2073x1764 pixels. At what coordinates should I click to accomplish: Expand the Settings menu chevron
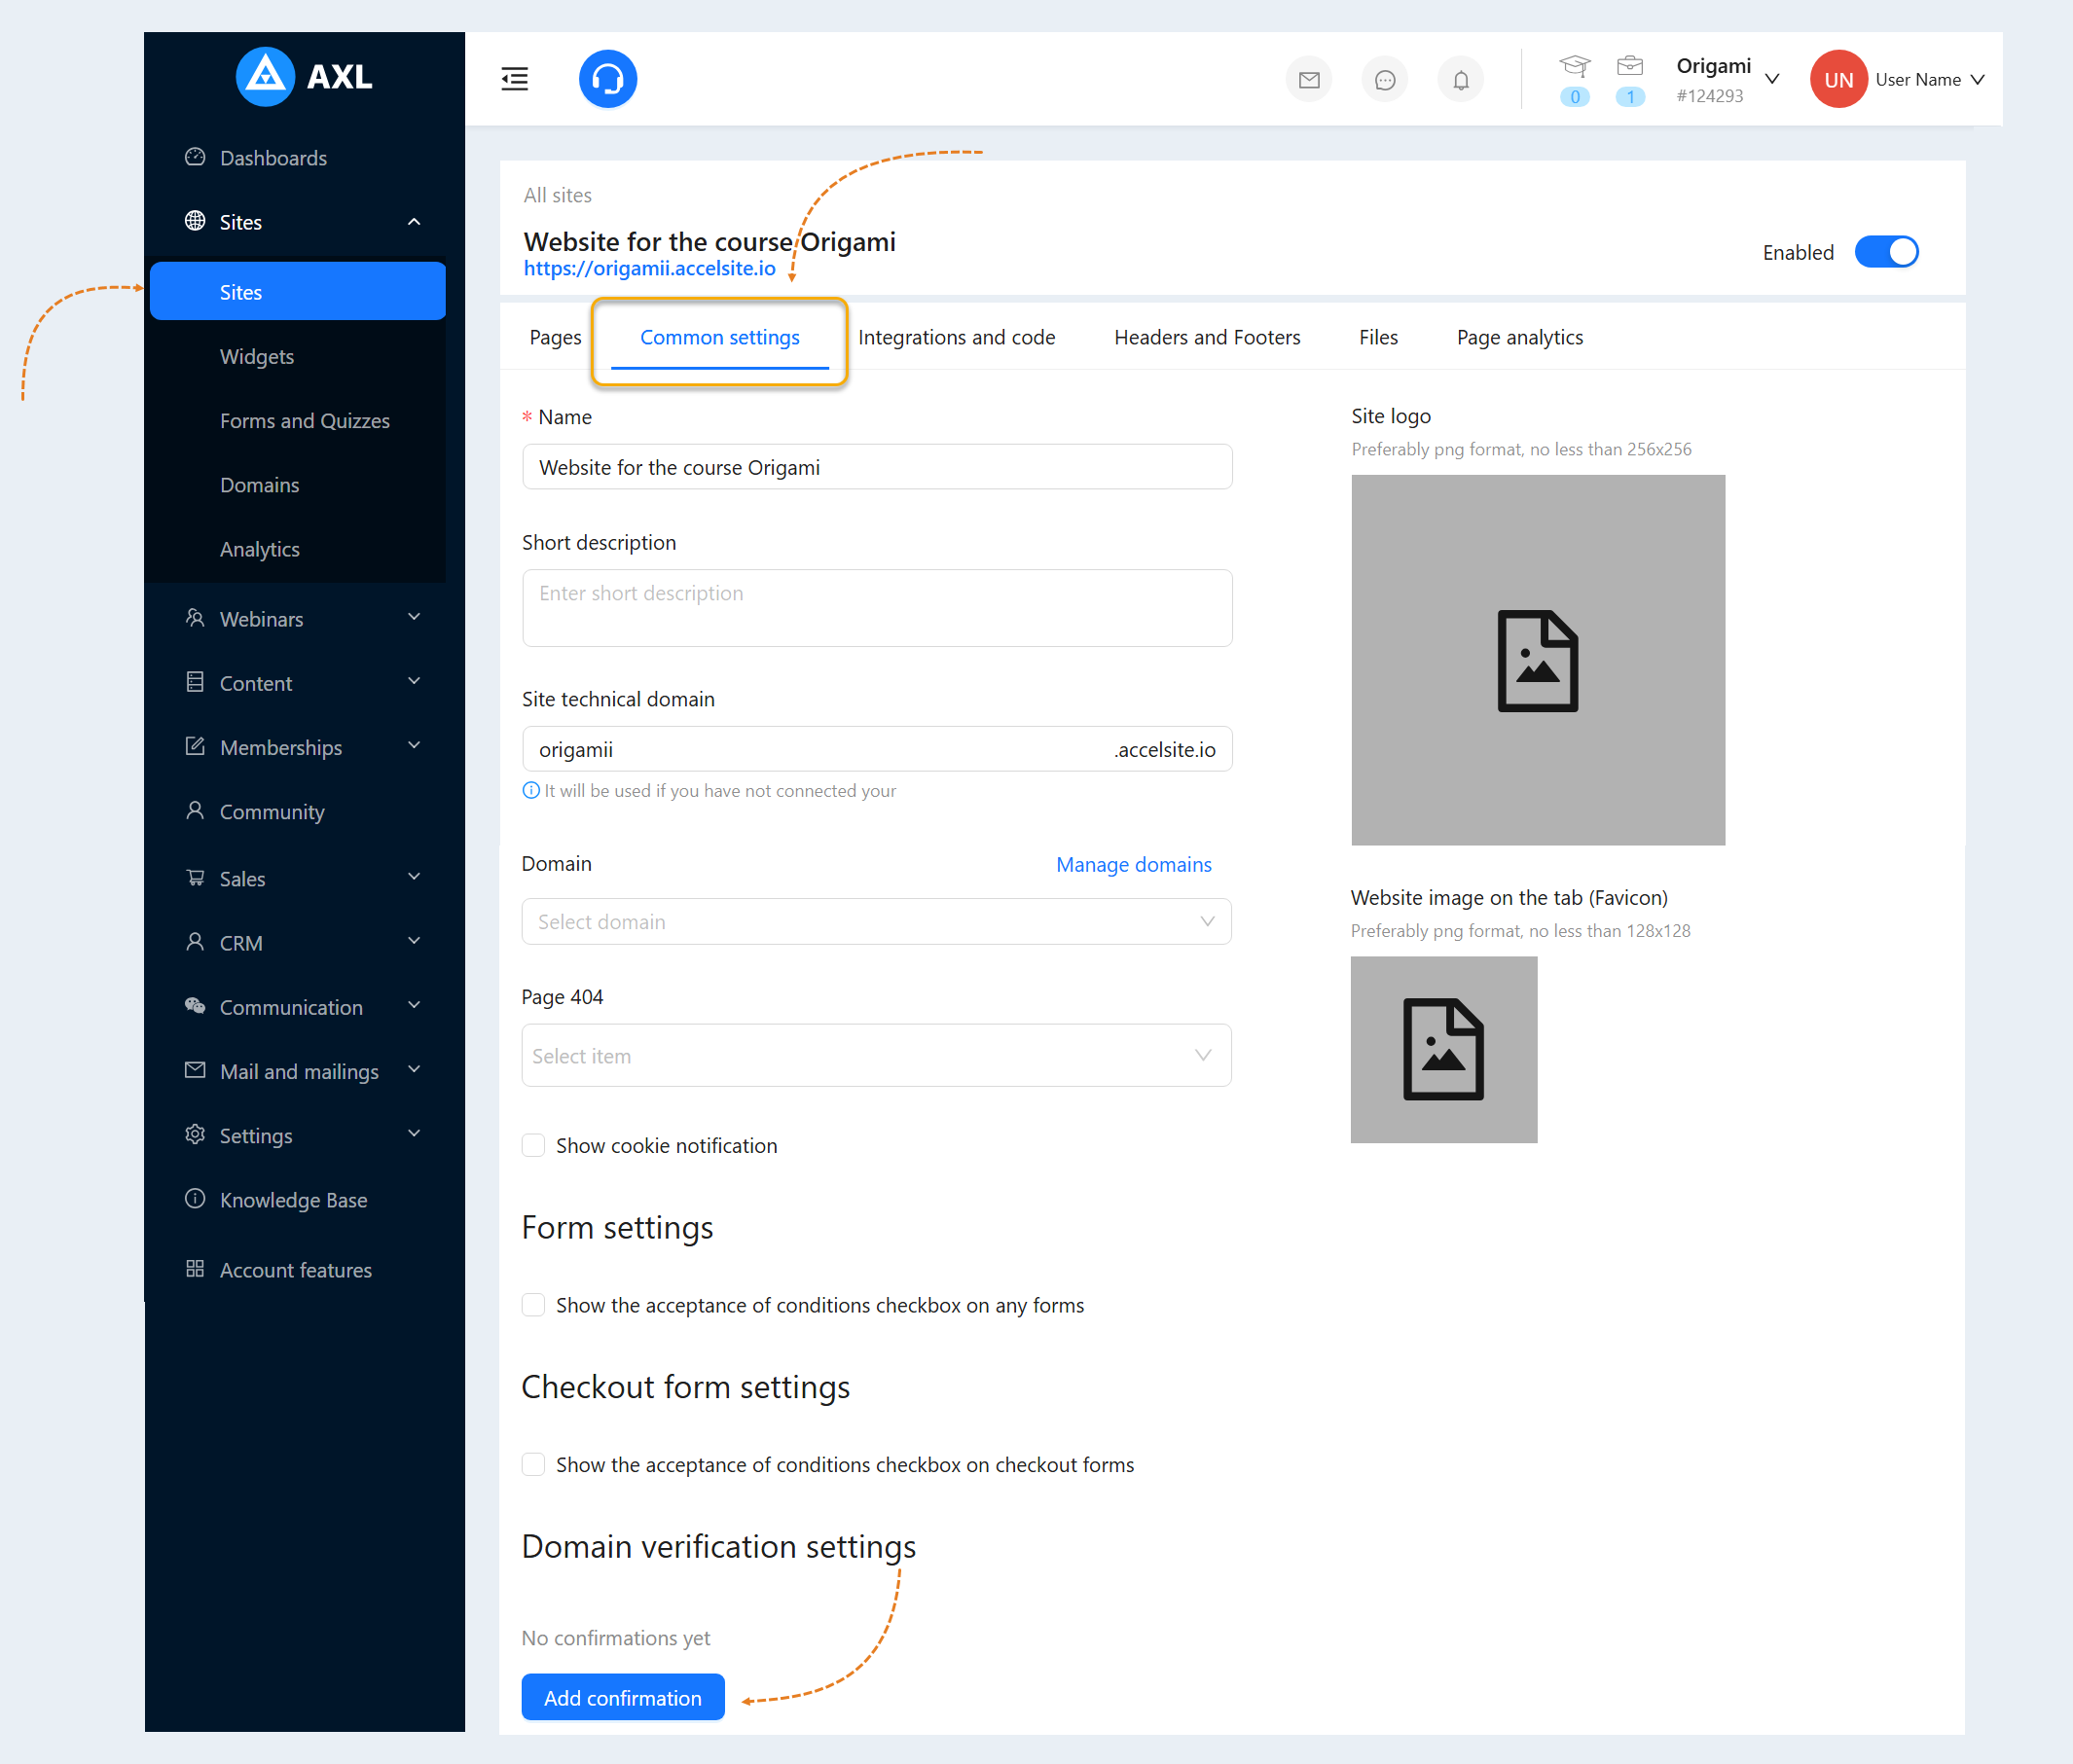[414, 1133]
